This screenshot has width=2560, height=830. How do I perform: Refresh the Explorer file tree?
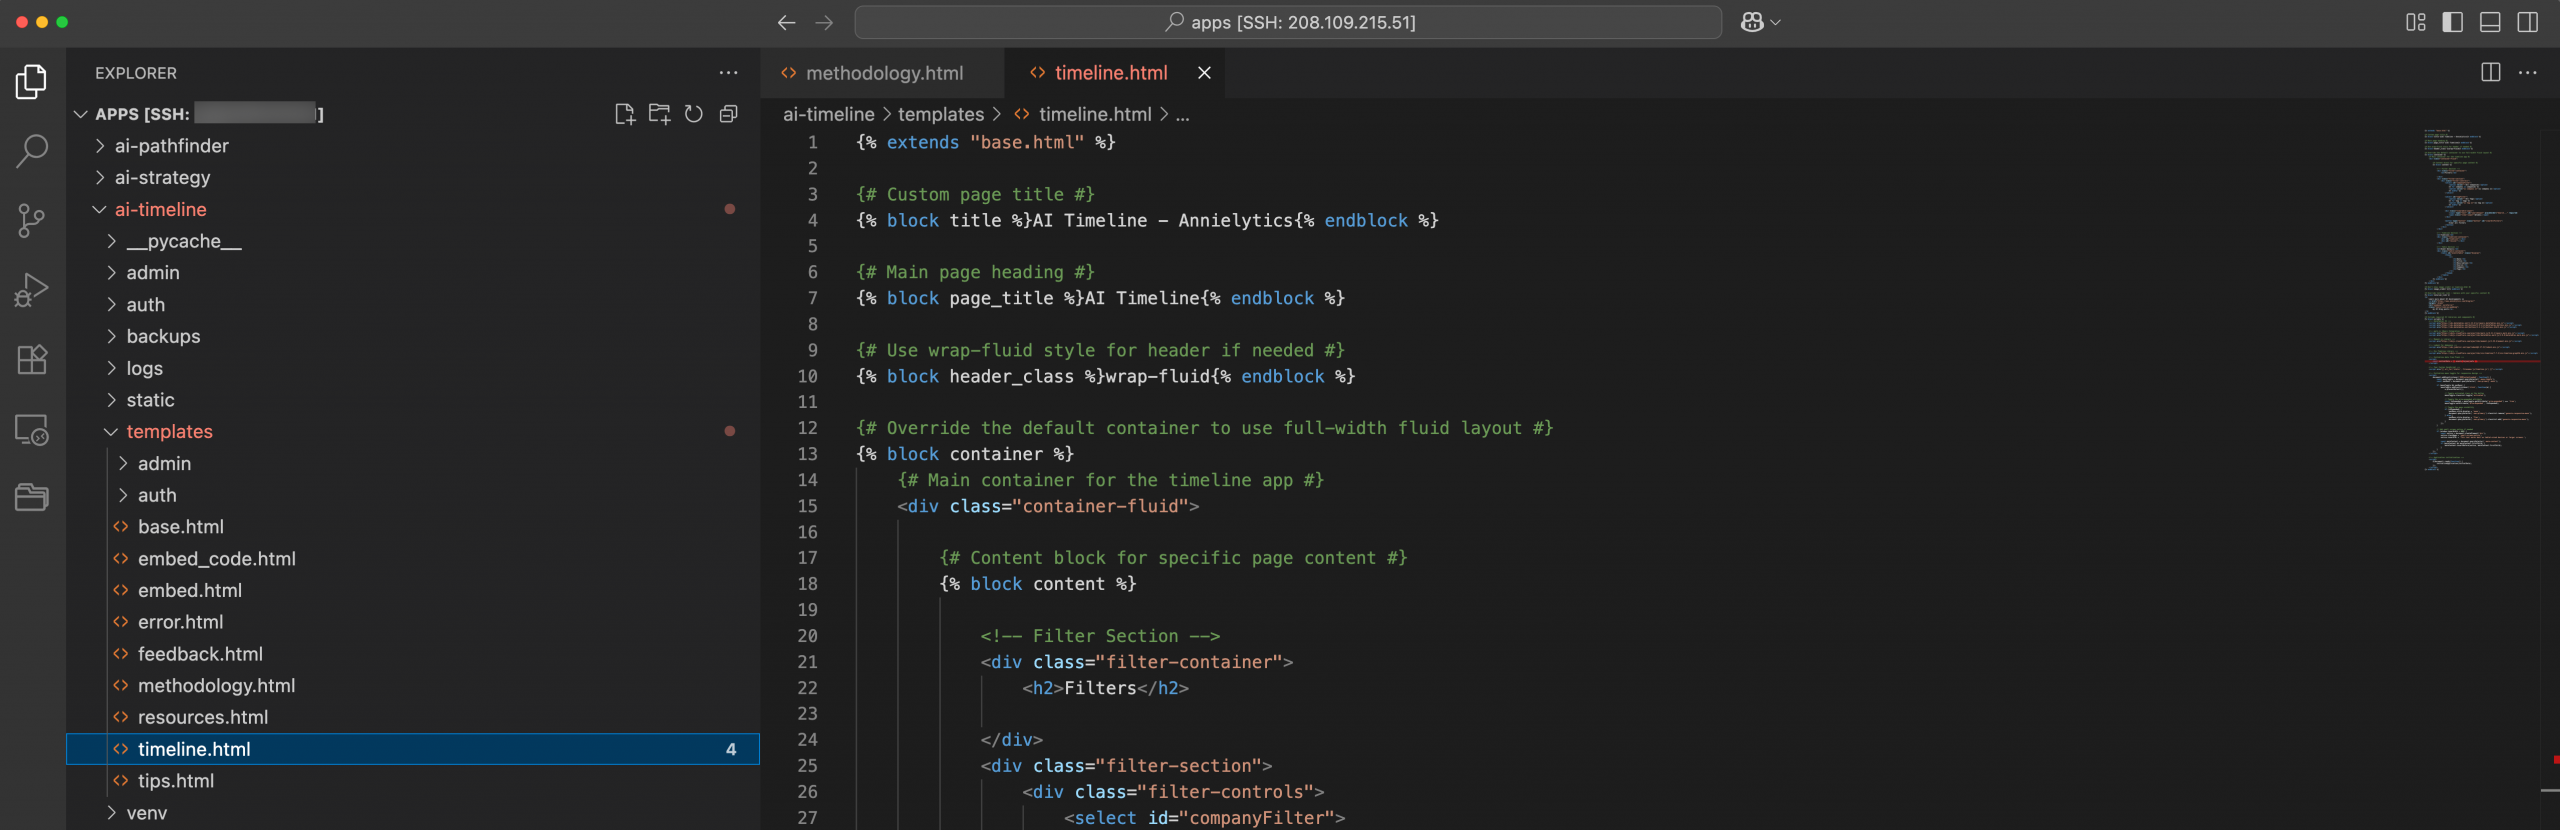[694, 114]
